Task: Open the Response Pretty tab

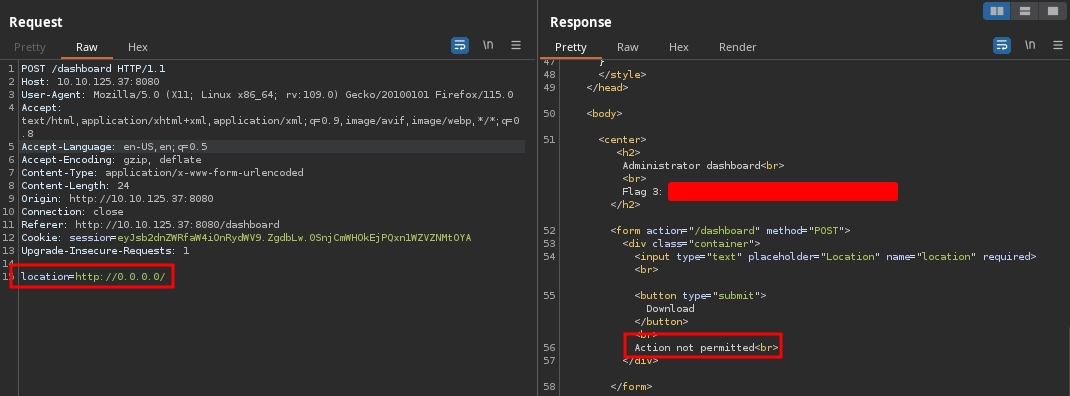Action: coord(570,47)
